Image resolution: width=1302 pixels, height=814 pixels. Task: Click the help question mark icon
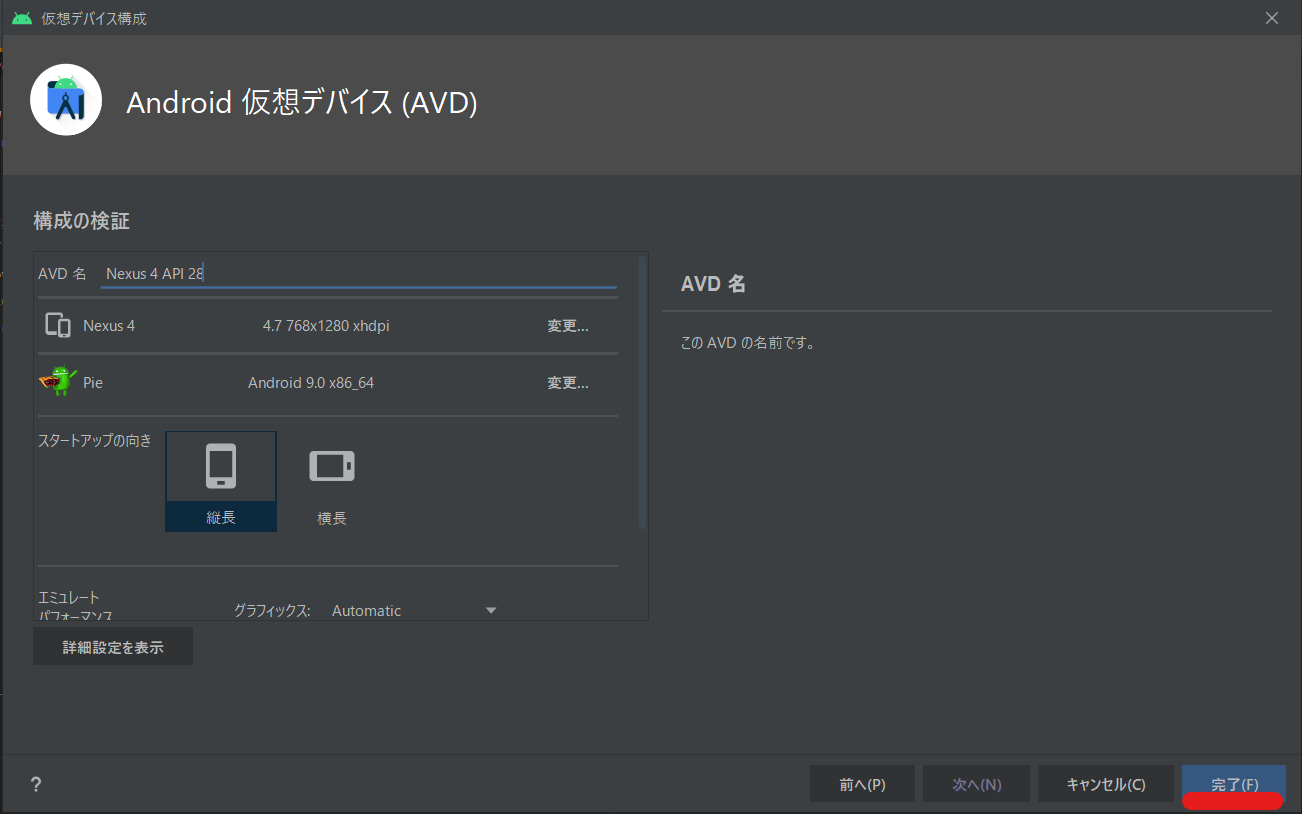click(36, 784)
